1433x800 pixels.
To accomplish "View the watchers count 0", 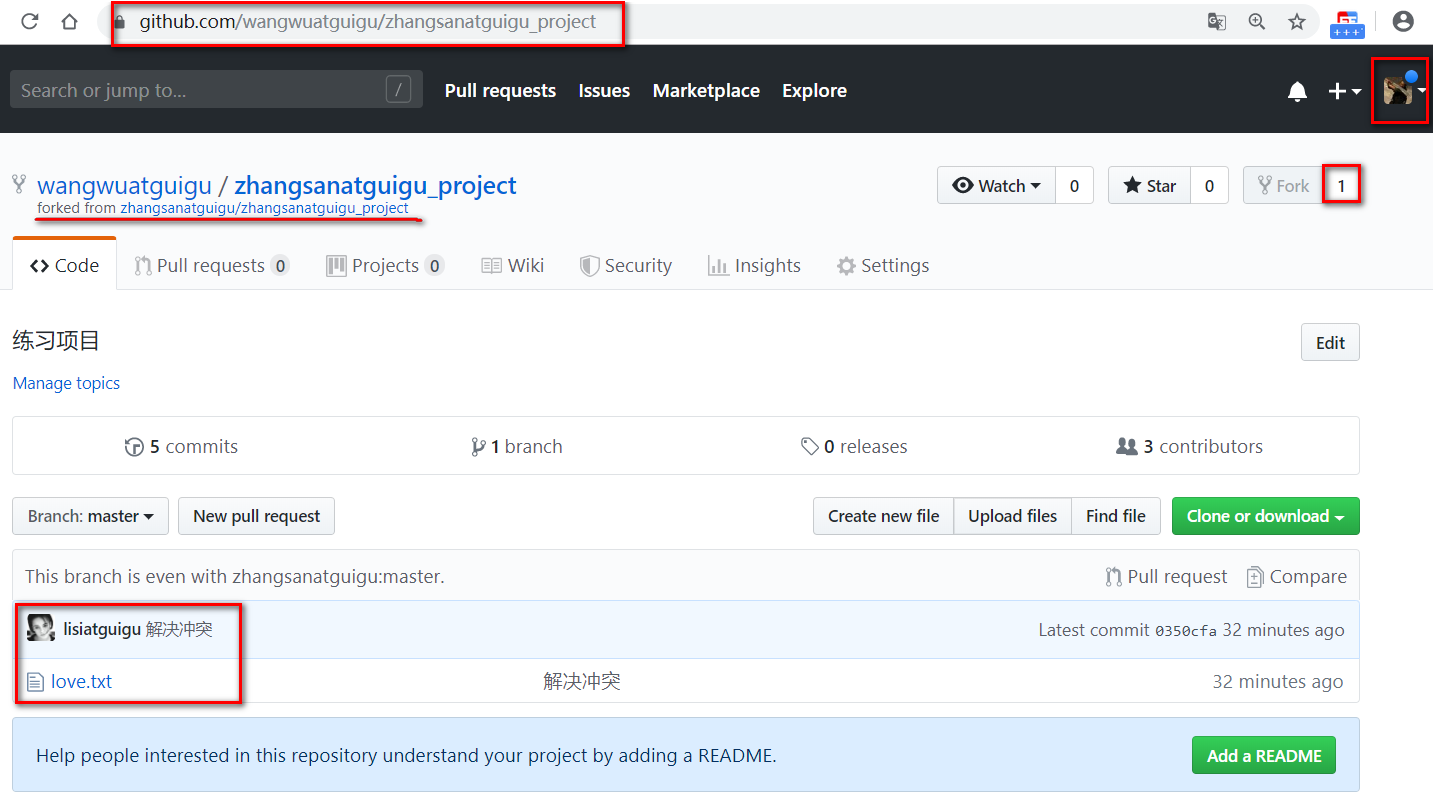I will (1074, 185).
